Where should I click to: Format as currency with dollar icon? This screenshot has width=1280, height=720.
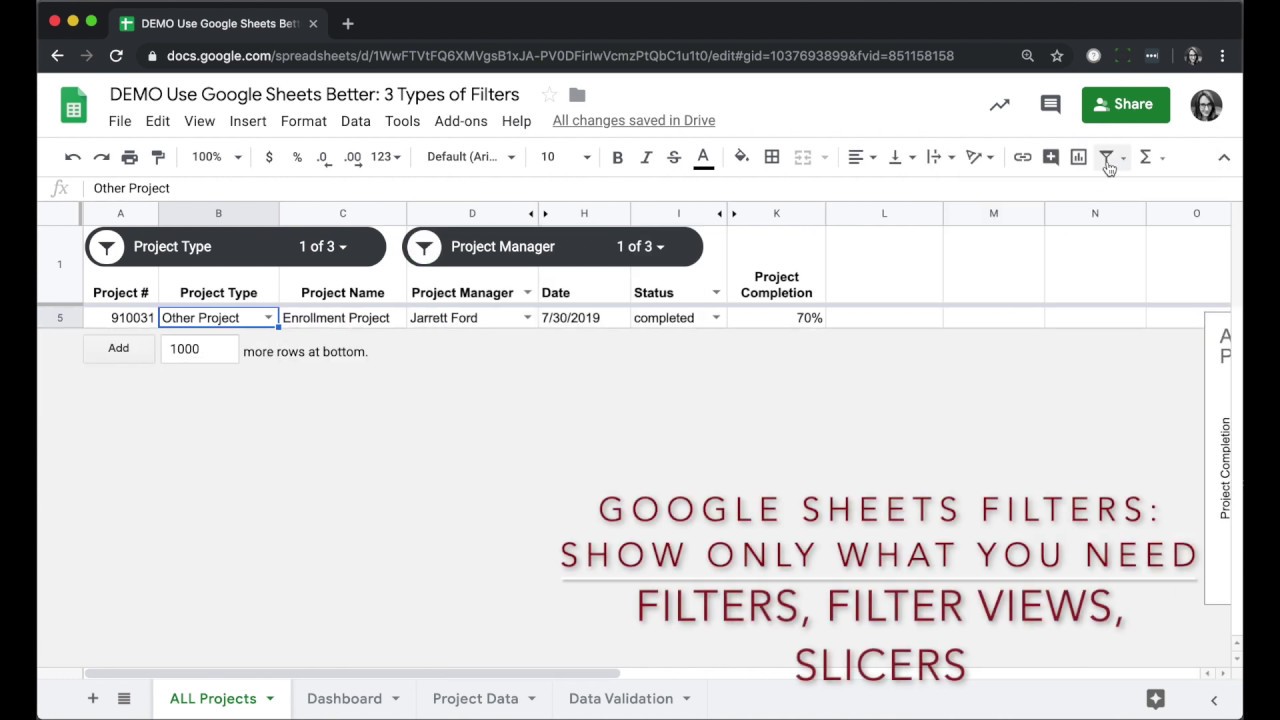(269, 157)
